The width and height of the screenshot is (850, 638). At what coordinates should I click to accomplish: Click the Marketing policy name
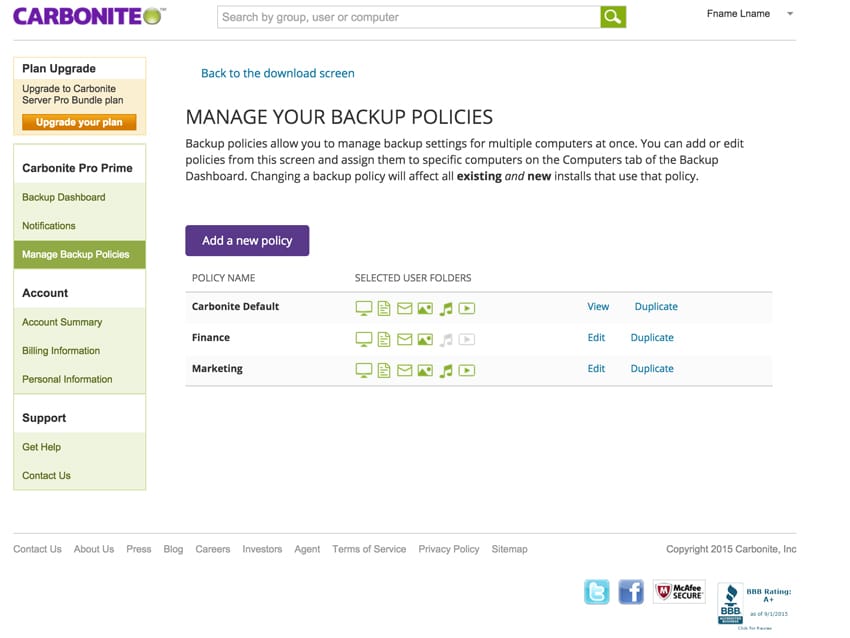[x=217, y=369]
